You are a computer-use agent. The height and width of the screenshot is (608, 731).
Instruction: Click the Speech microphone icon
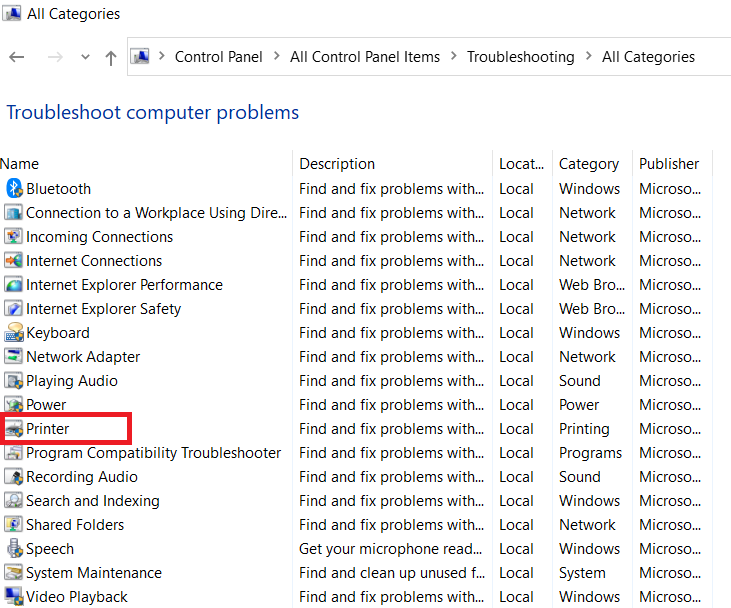14,548
